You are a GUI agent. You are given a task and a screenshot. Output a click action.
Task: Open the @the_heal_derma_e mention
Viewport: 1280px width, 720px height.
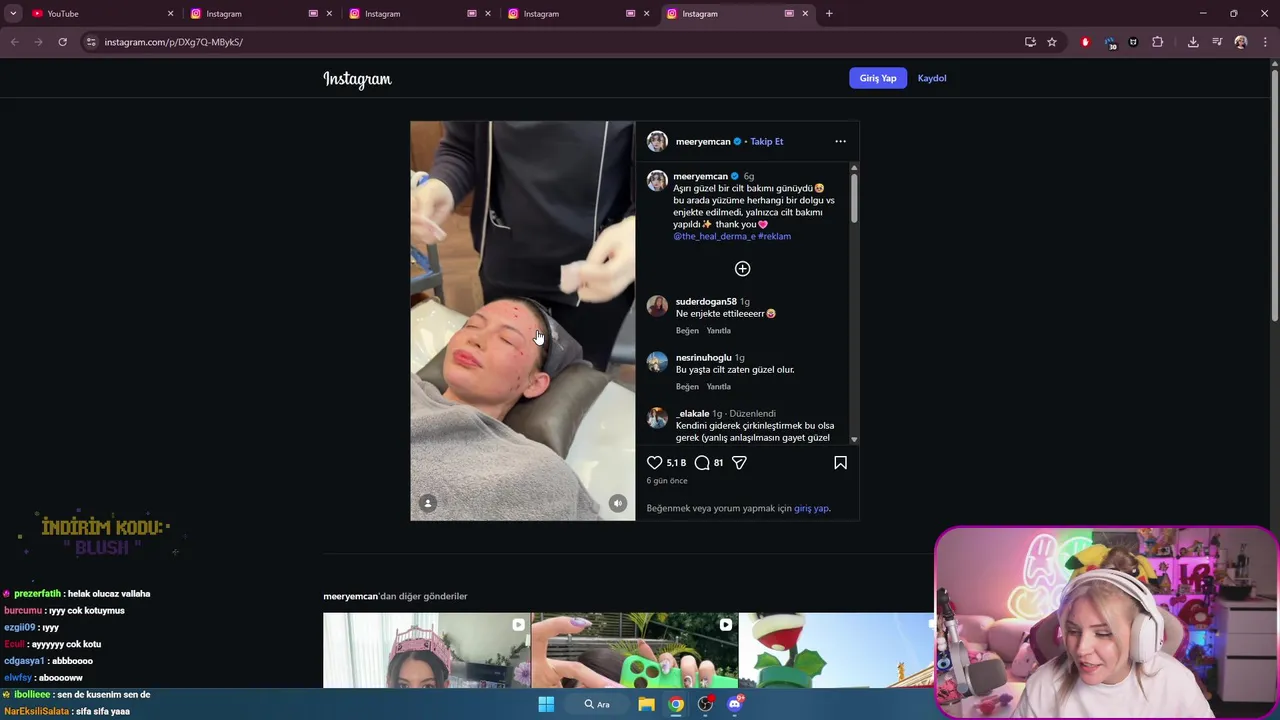[714, 237]
